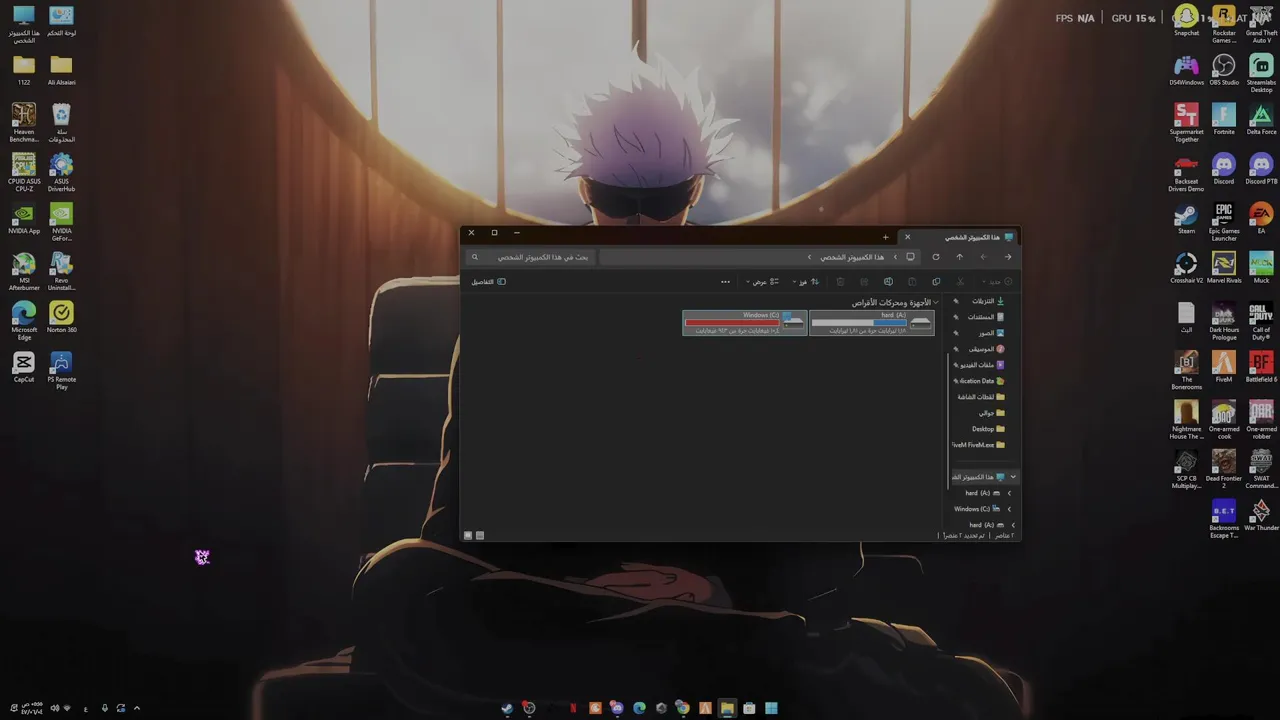Open the more options (three dots) menu
The height and width of the screenshot is (720, 1280).
(725, 282)
